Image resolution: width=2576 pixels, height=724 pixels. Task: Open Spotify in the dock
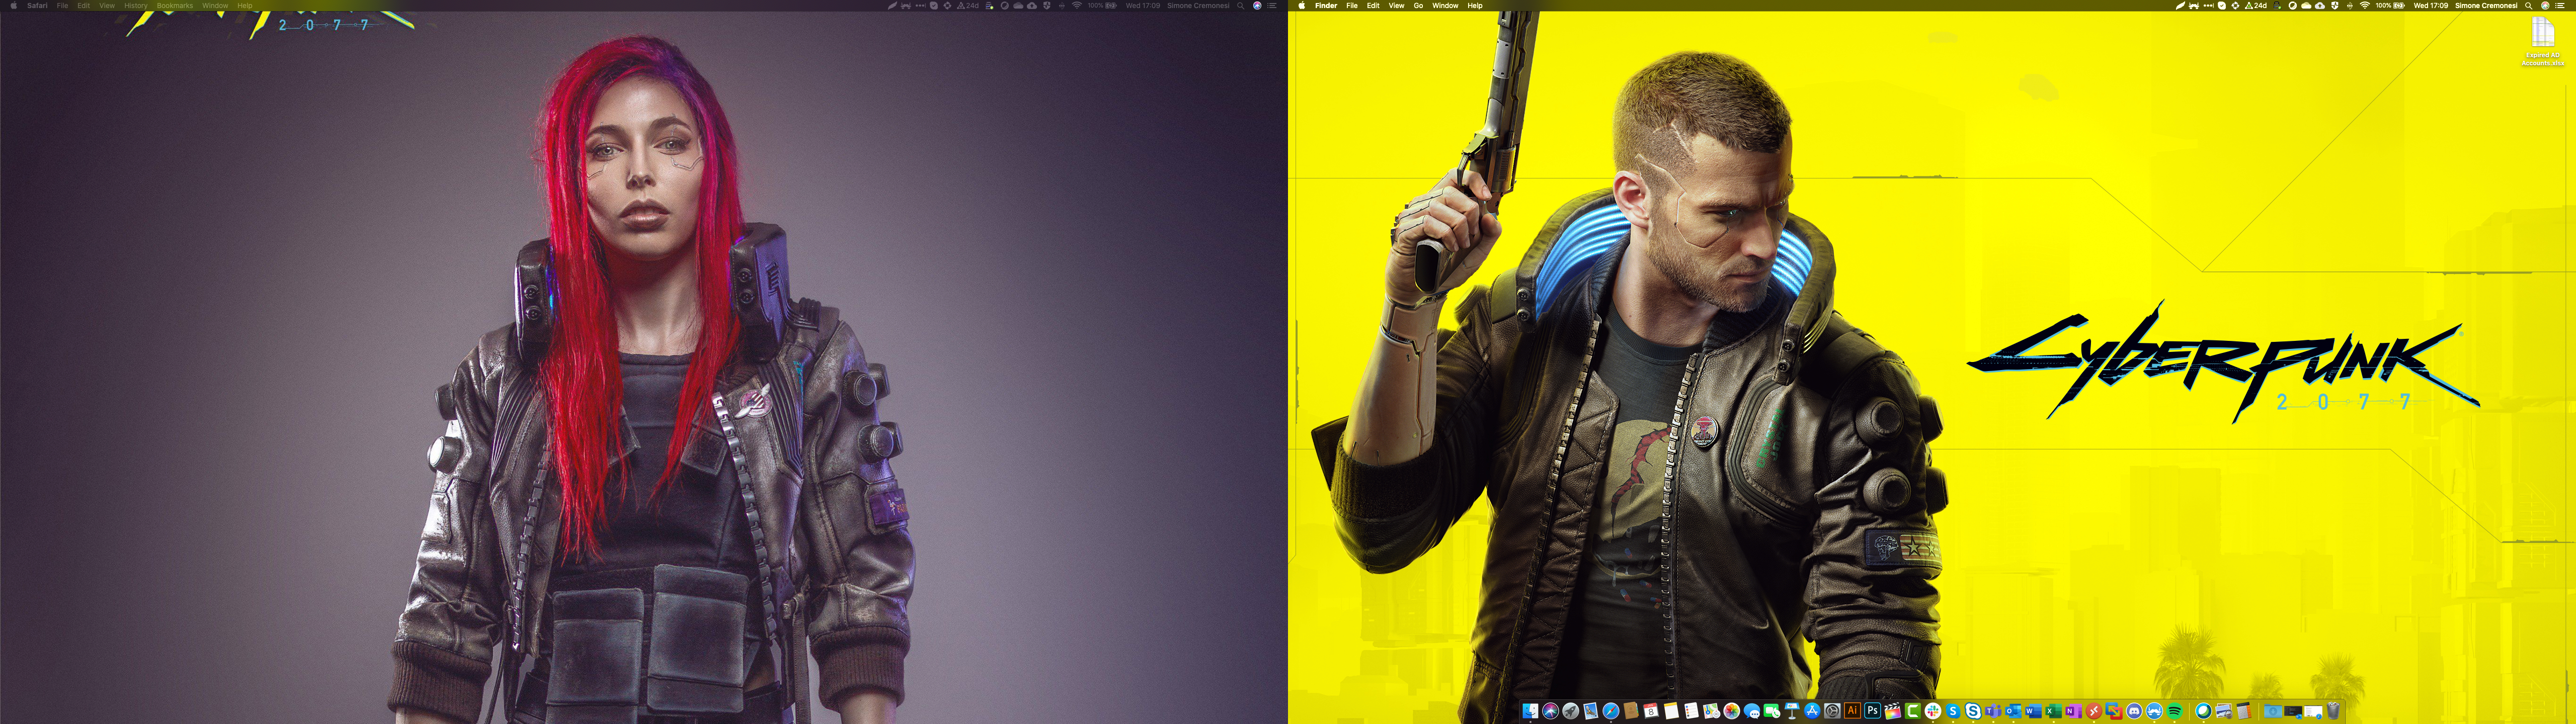[2174, 711]
